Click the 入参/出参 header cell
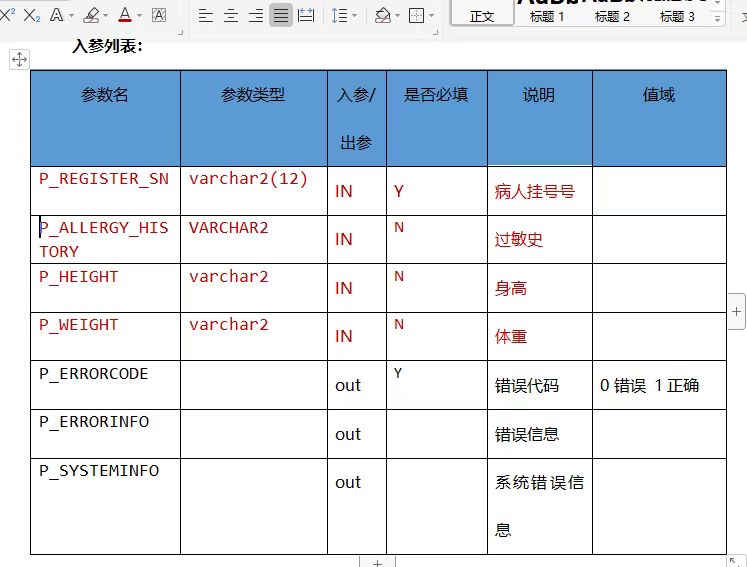 357,118
